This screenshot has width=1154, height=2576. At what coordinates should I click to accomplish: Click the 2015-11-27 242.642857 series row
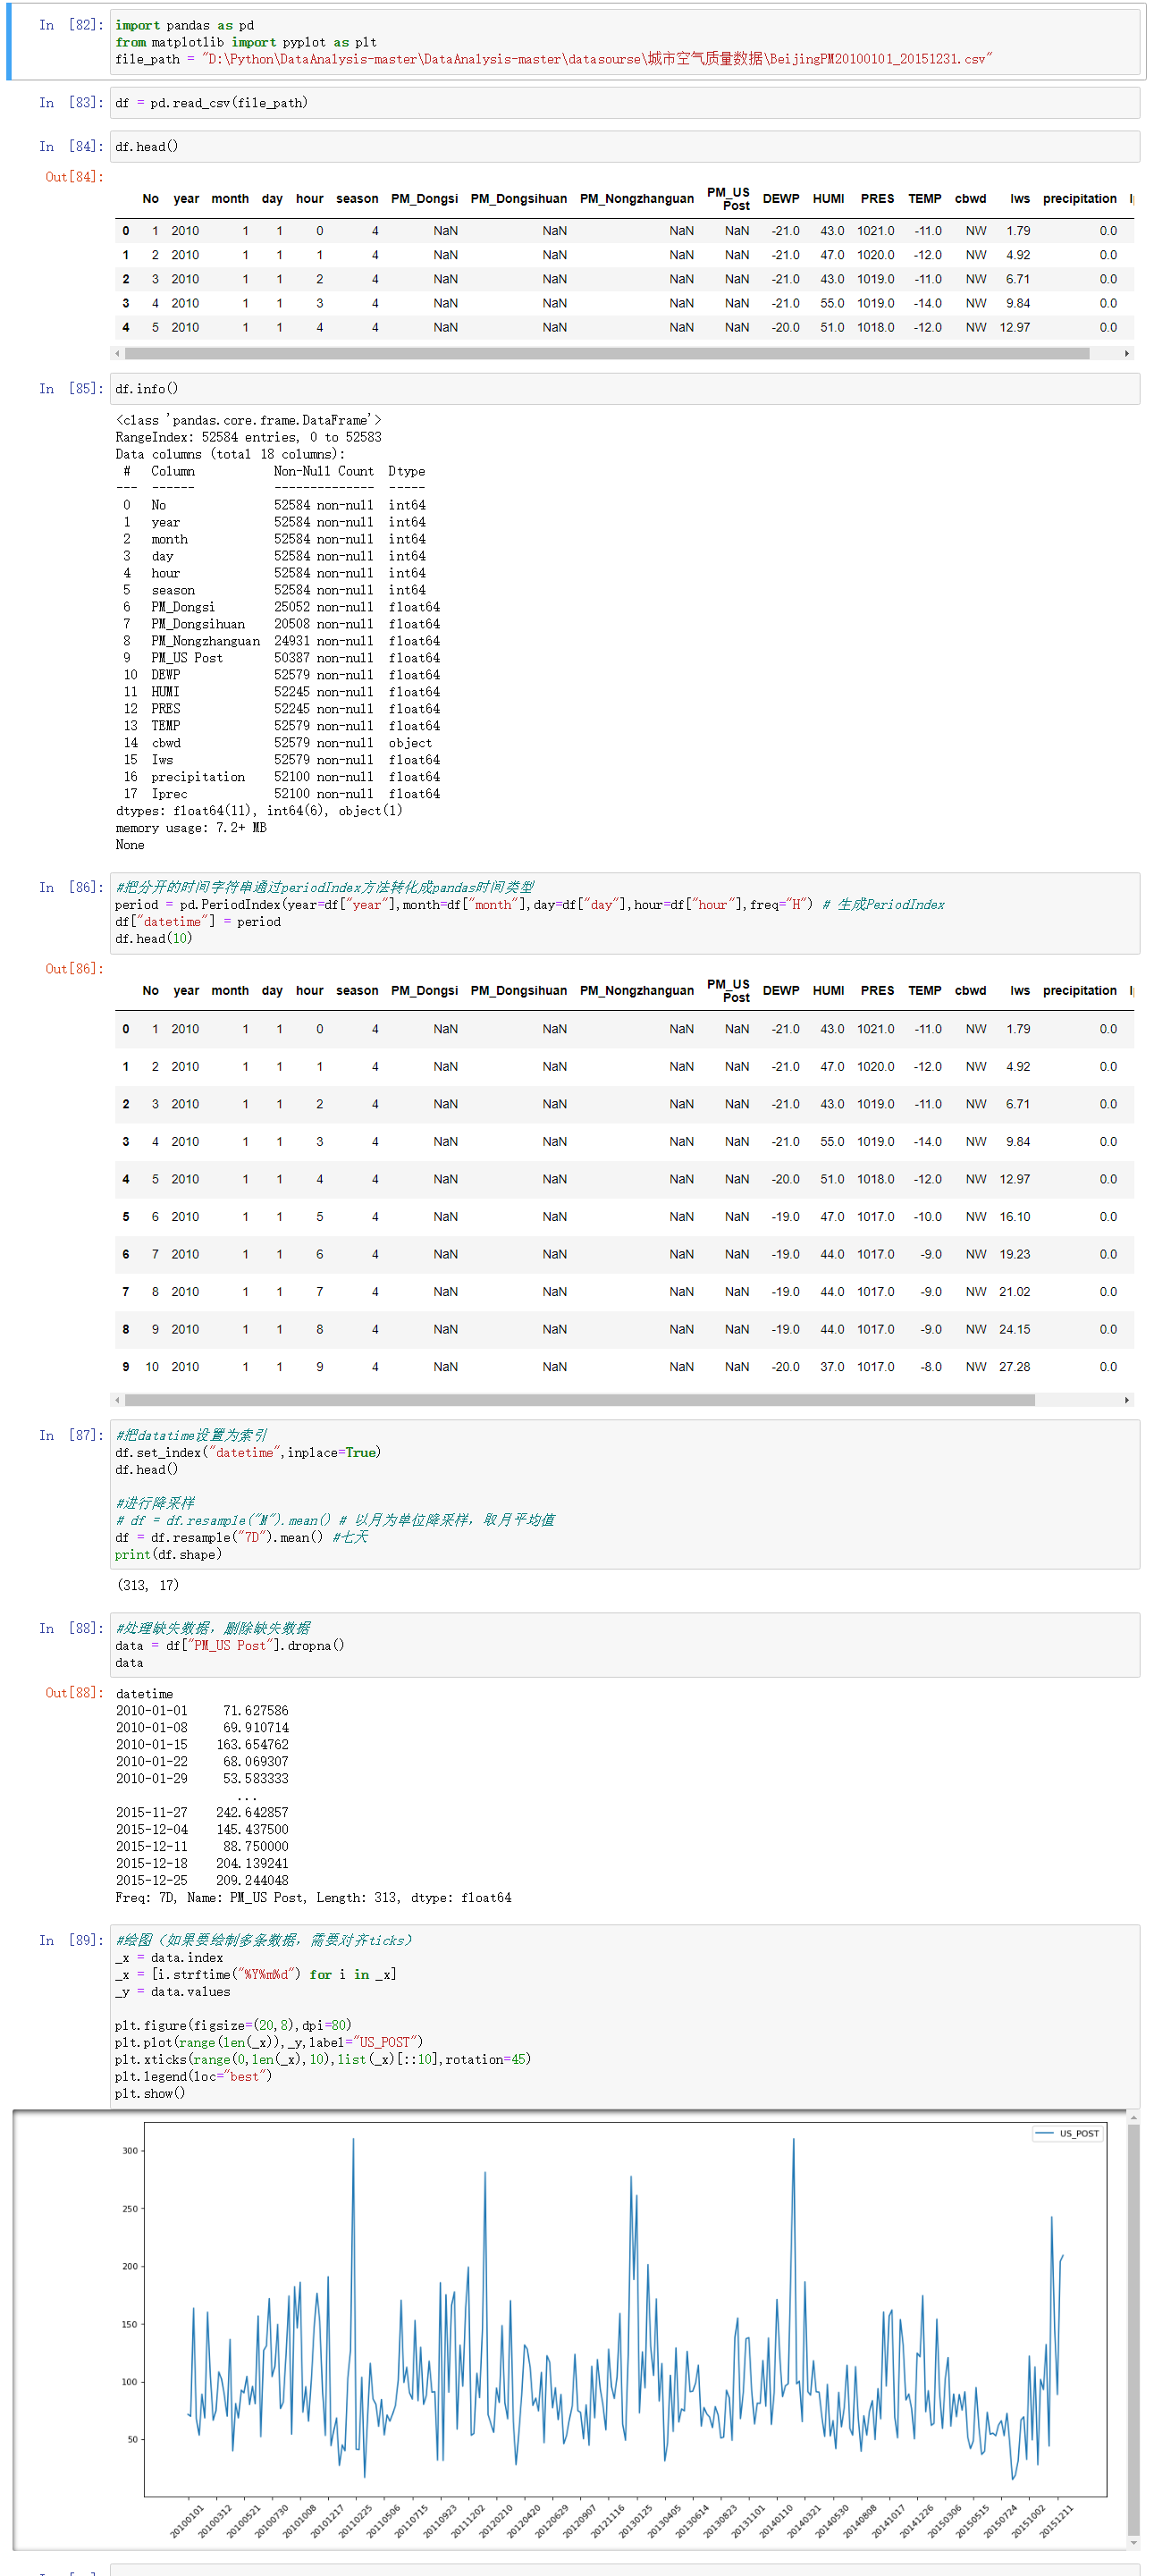202,1813
